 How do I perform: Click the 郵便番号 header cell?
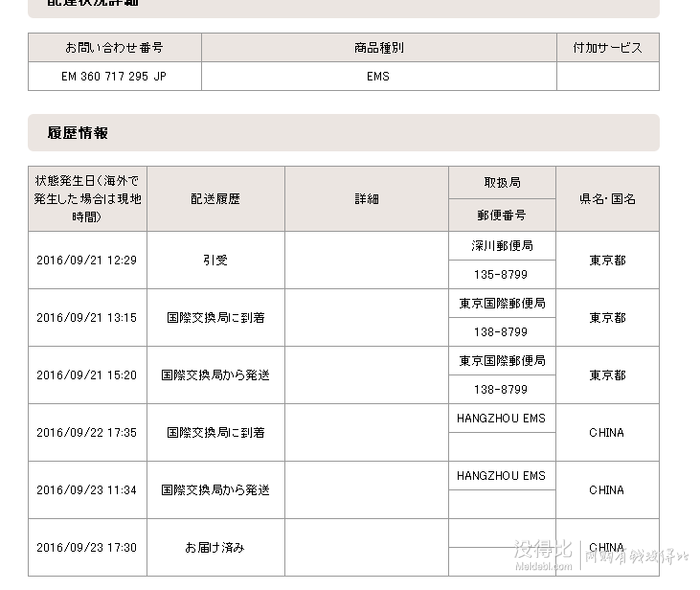click(x=502, y=215)
